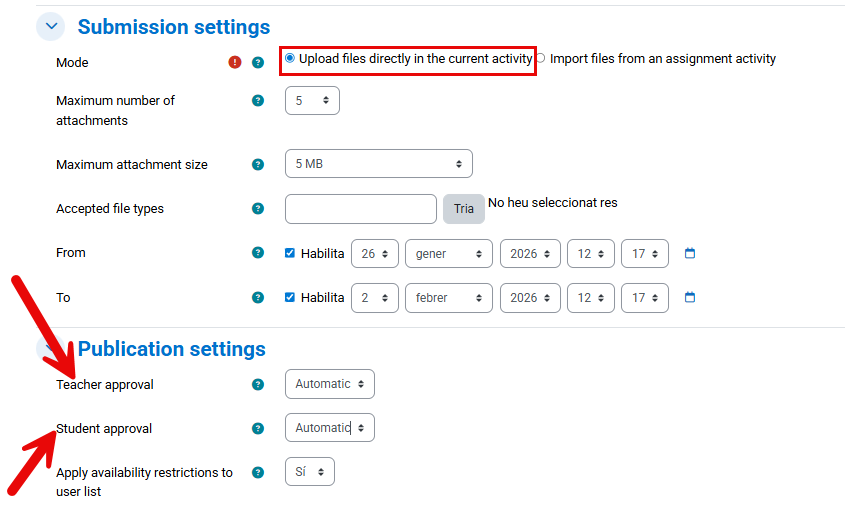The width and height of the screenshot is (845, 509).
Task: Click help icon for Teacher approval
Action: (x=258, y=384)
